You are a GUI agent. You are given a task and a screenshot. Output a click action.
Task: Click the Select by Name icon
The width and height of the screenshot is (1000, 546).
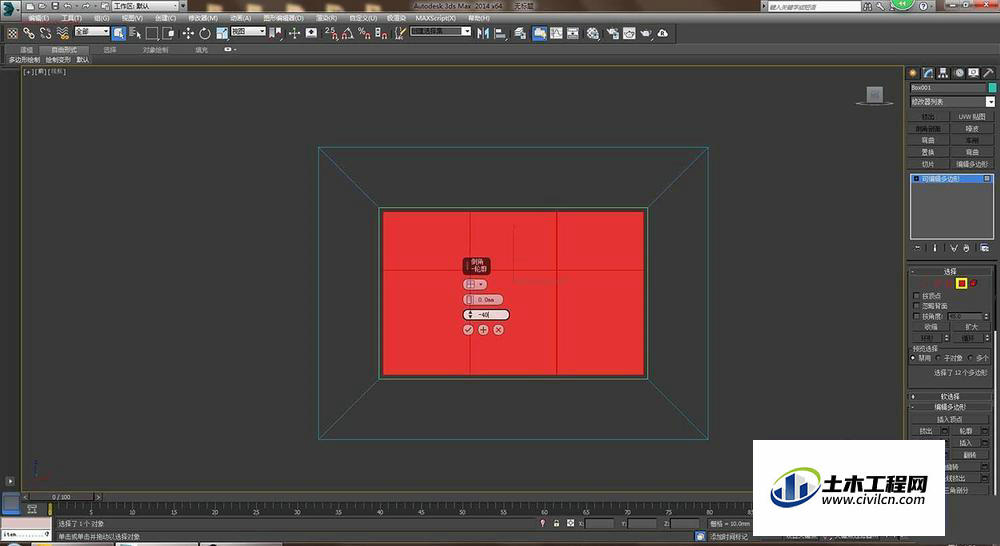(135, 33)
